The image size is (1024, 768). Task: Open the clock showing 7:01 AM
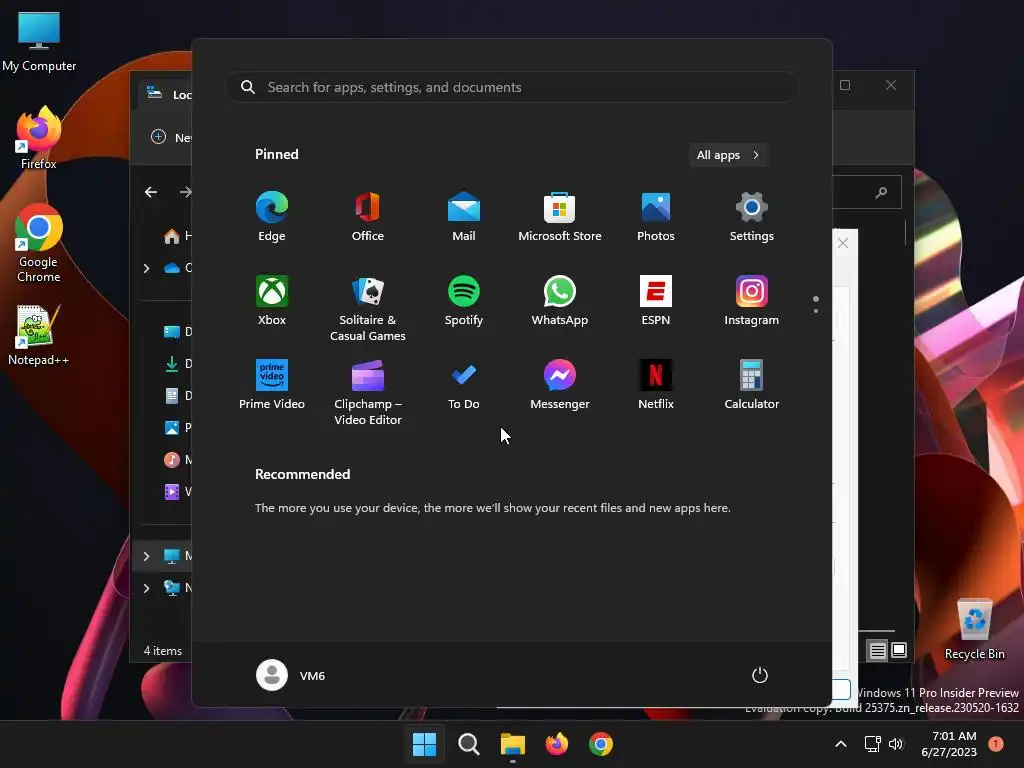[x=949, y=744]
